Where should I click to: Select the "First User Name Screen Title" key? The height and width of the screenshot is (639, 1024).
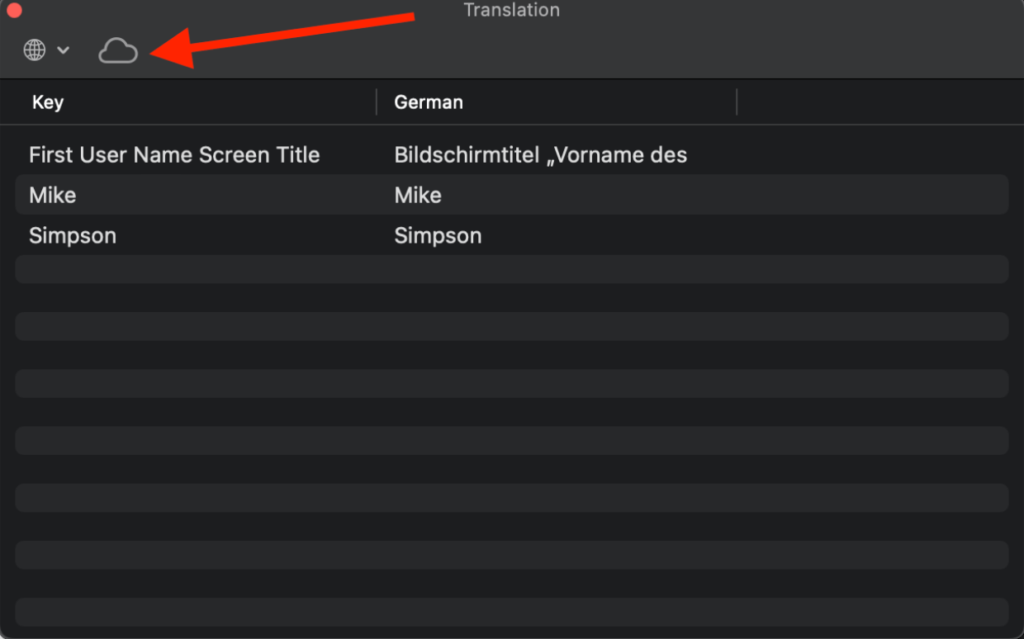tap(174, 155)
